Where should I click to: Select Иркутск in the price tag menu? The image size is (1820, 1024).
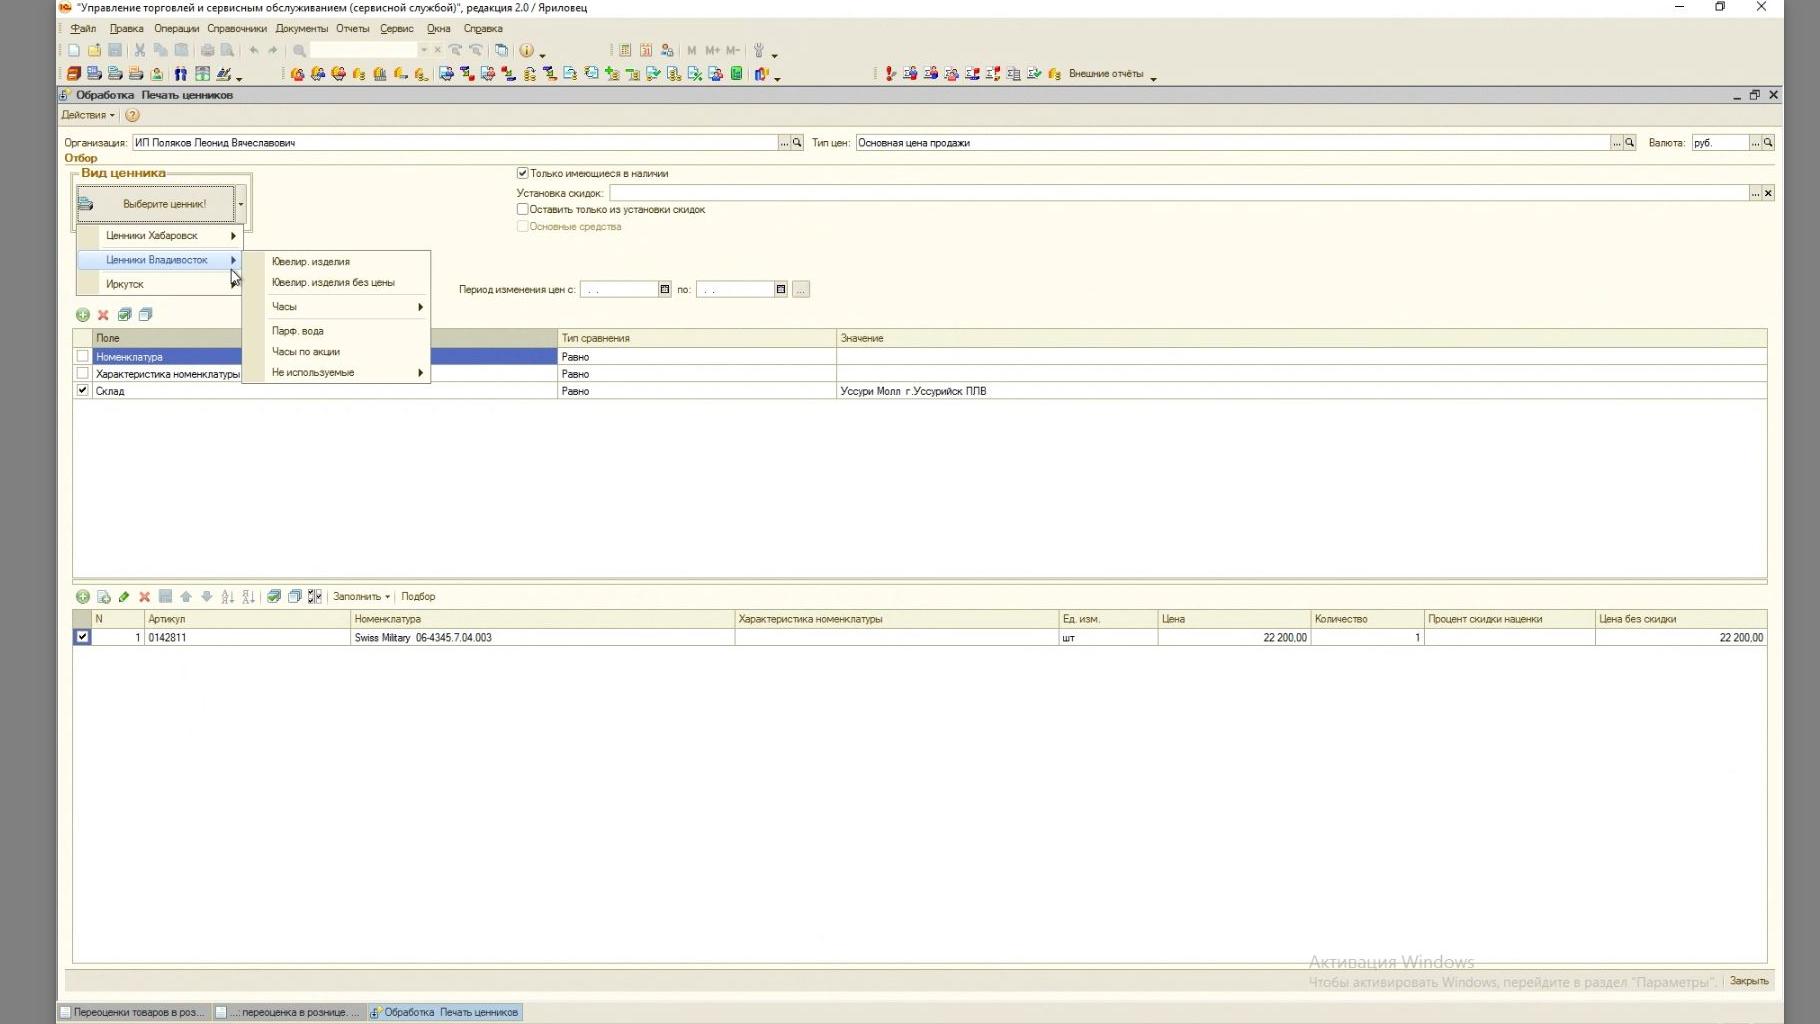160,284
